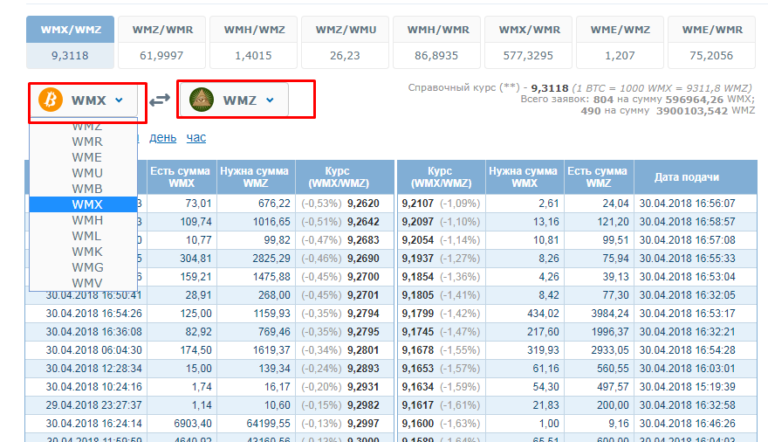Click the "день" period link
The width and height of the screenshot is (768, 442).
pyautogui.click(x=163, y=137)
